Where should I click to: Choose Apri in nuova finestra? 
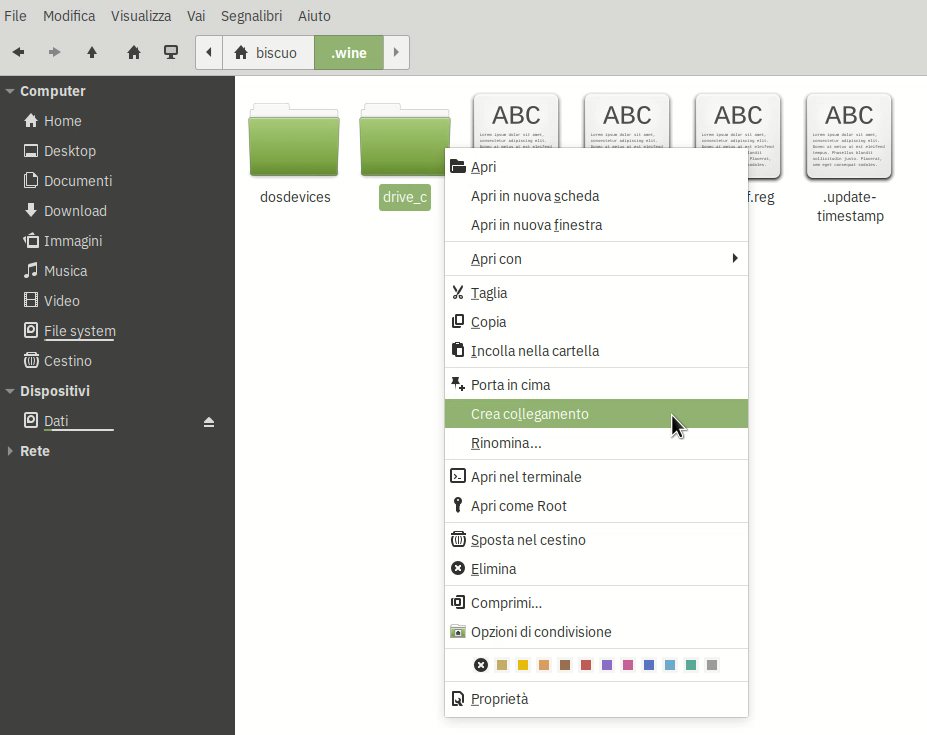pyautogui.click(x=596, y=225)
